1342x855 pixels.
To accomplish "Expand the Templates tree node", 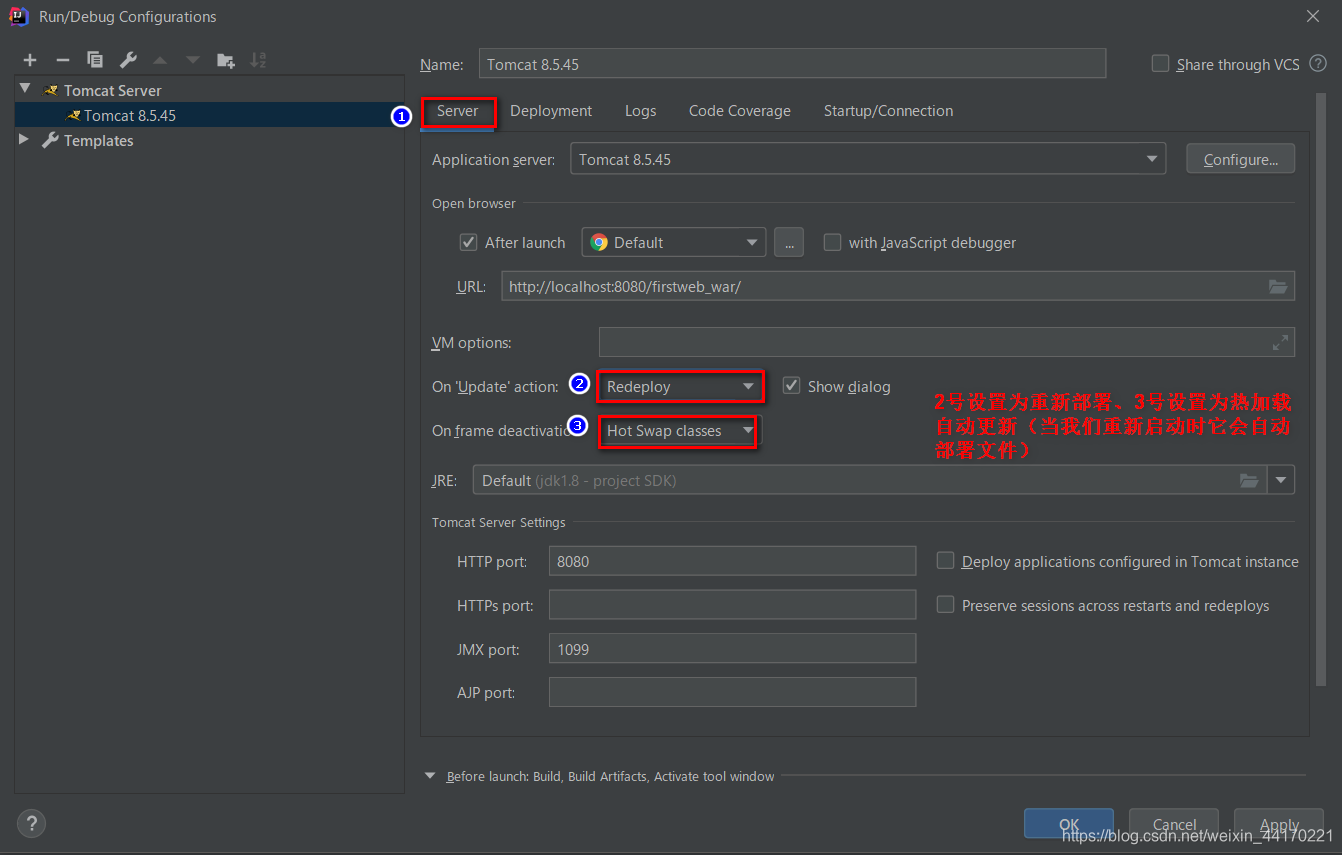I will point(24,140).
